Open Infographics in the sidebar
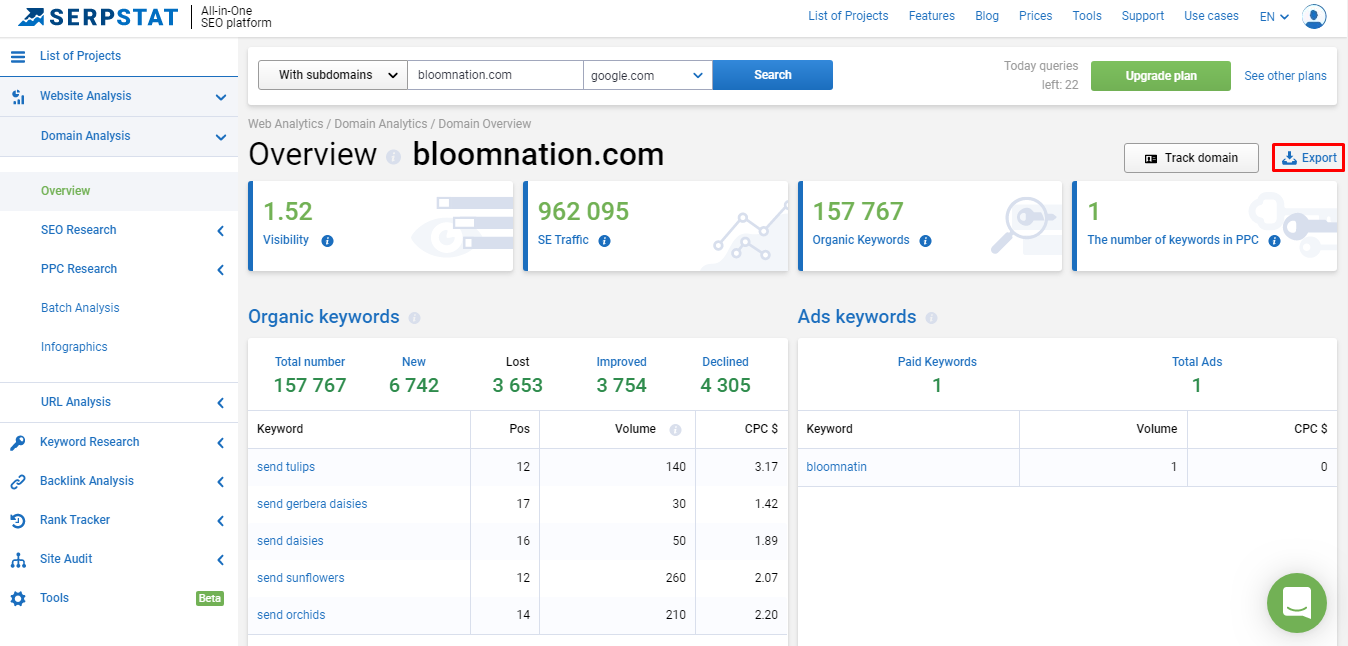 (74, 347)
